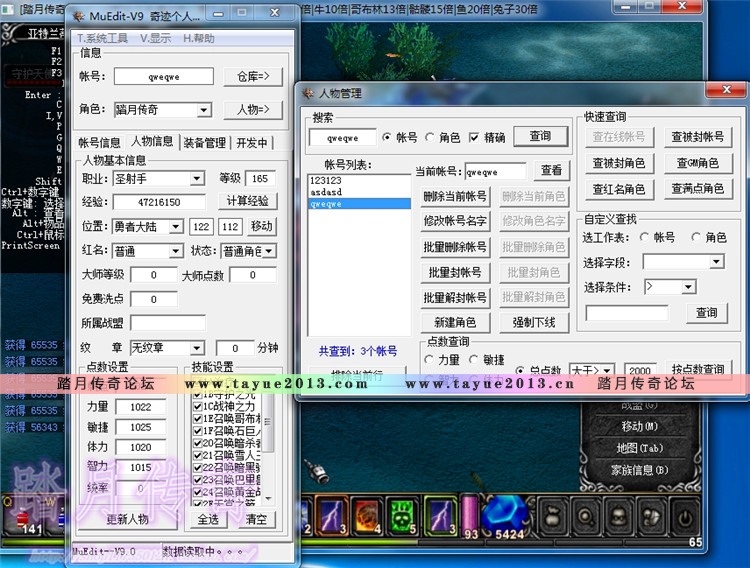Image resolution: width=750 pixels, height=568 pixels.
Task: Click 删除当前帐号 button
Action: point(455,196)
